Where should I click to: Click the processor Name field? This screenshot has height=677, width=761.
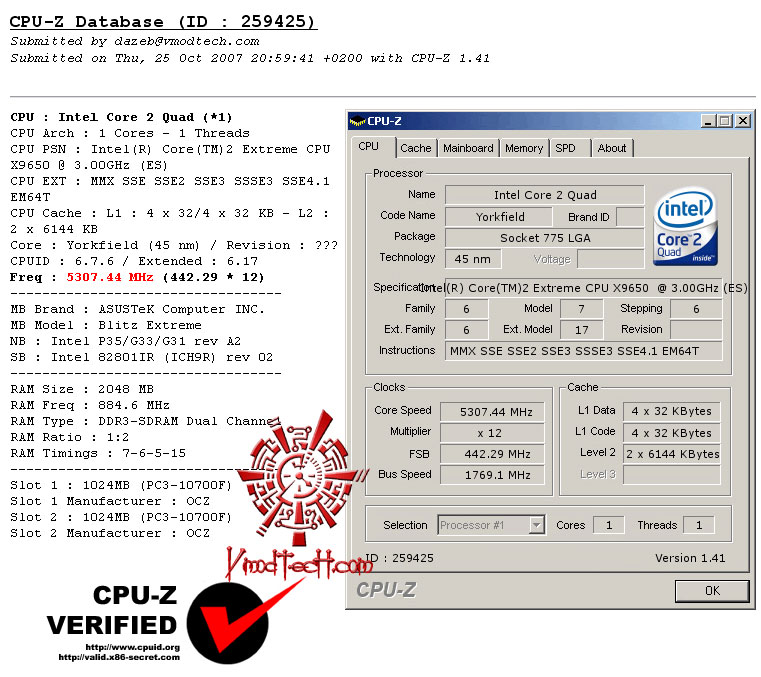click(x=545, y=195)
